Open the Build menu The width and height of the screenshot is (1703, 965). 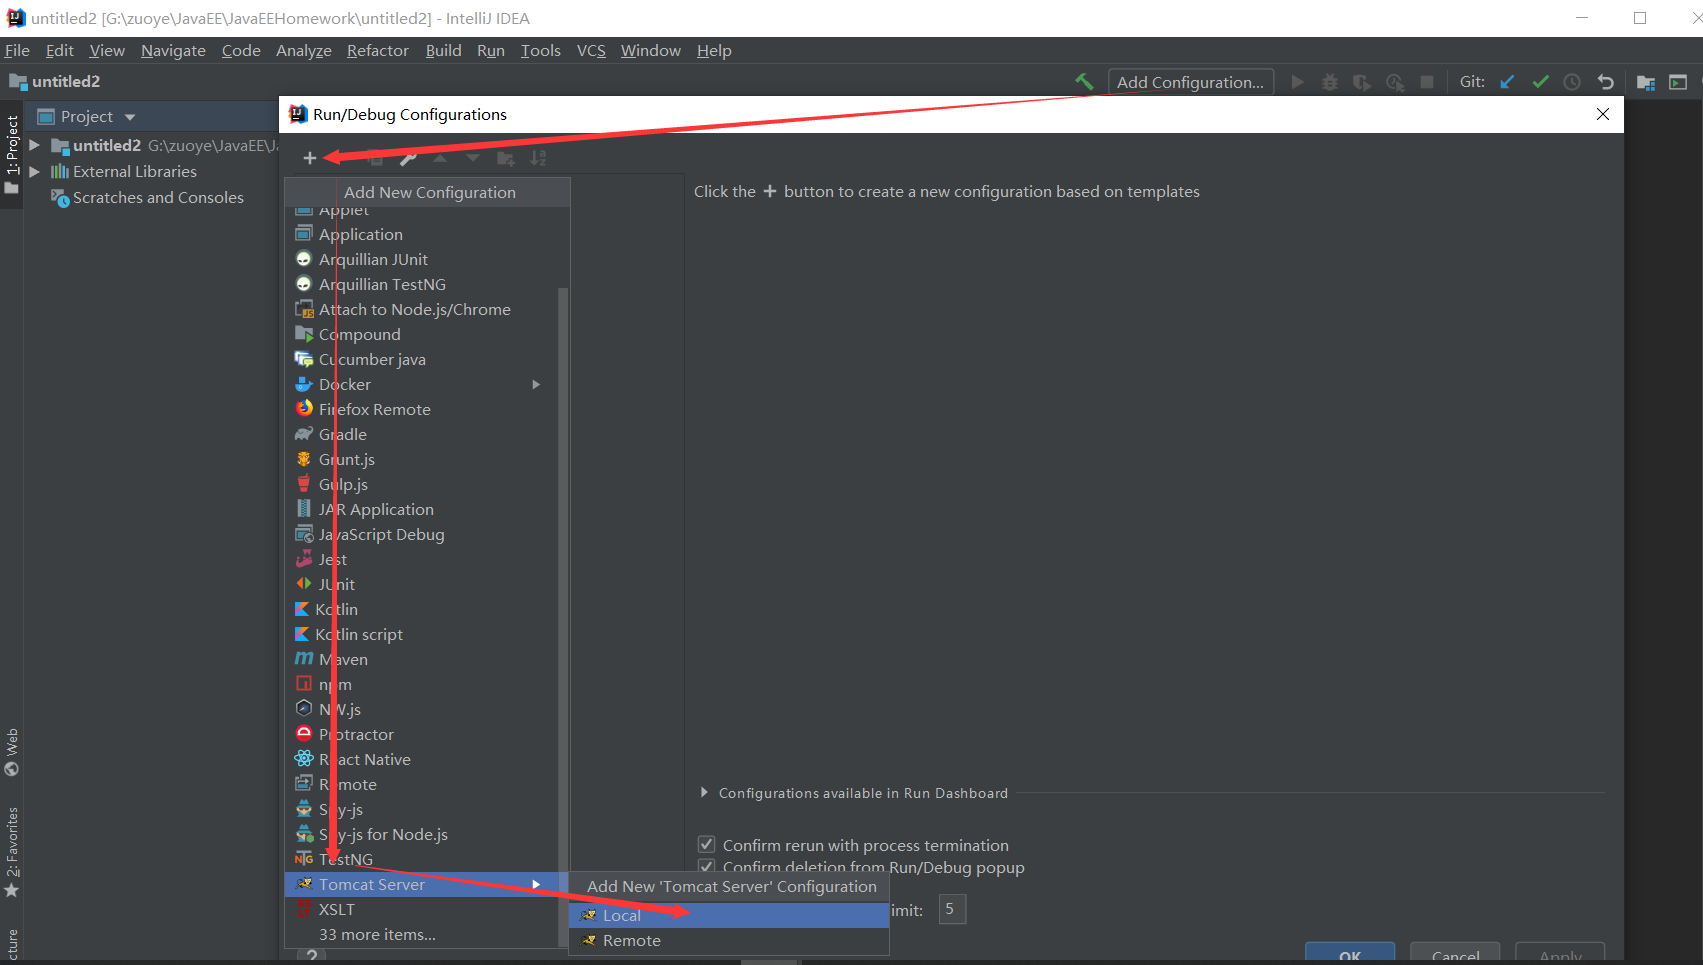coord(443,50)
